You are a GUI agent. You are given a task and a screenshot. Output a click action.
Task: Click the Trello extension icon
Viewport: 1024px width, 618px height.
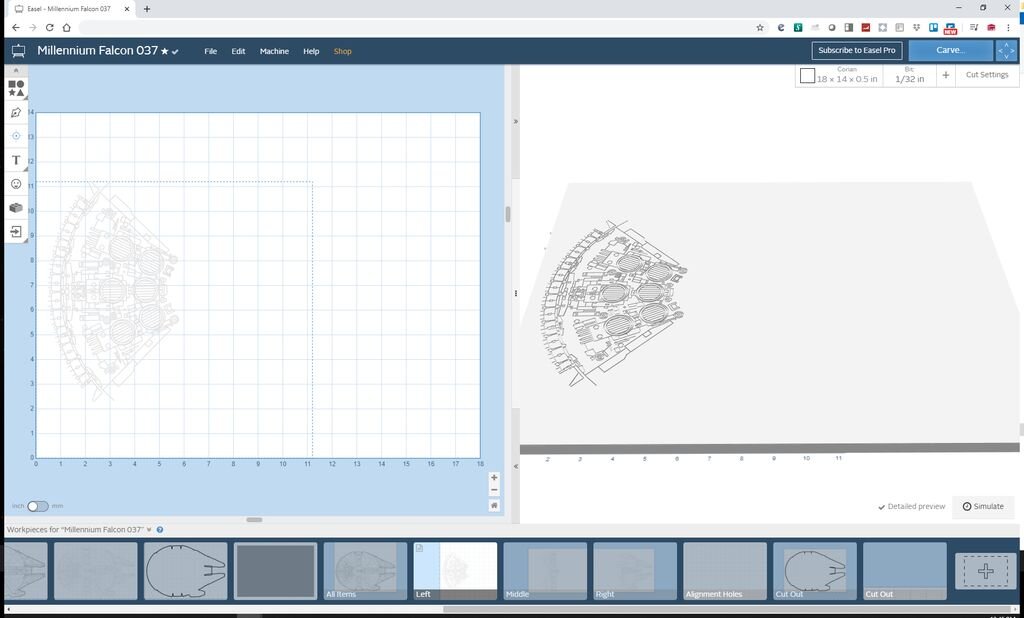point(933,27)
